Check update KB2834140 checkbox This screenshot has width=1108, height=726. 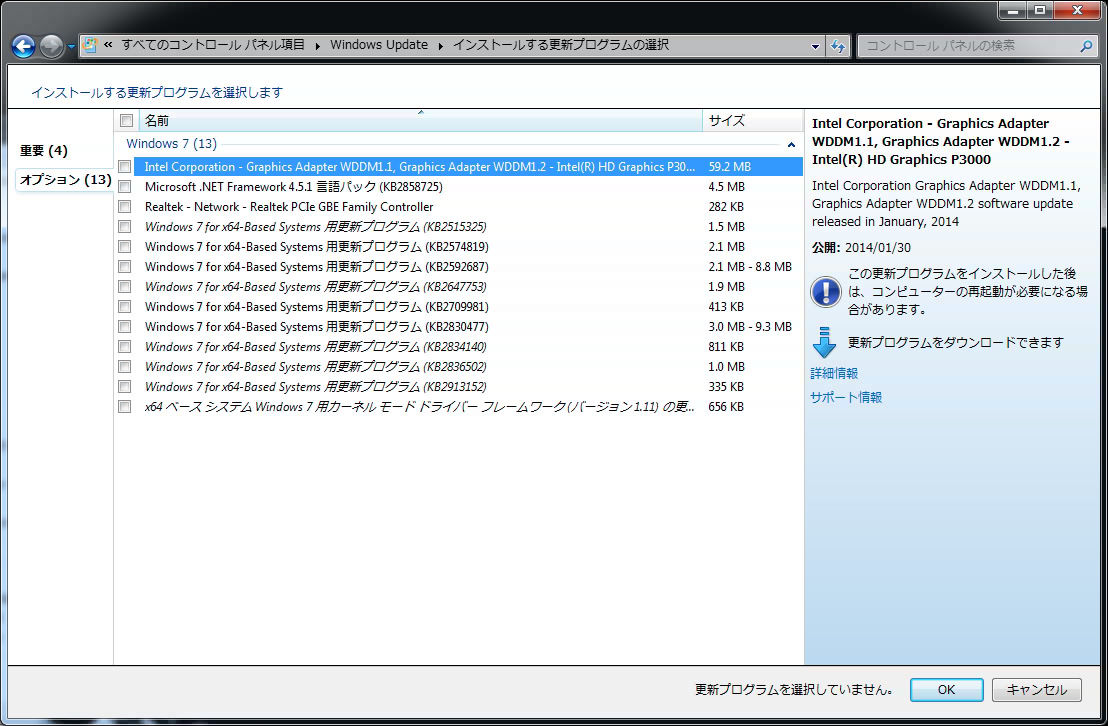point(125,347)
